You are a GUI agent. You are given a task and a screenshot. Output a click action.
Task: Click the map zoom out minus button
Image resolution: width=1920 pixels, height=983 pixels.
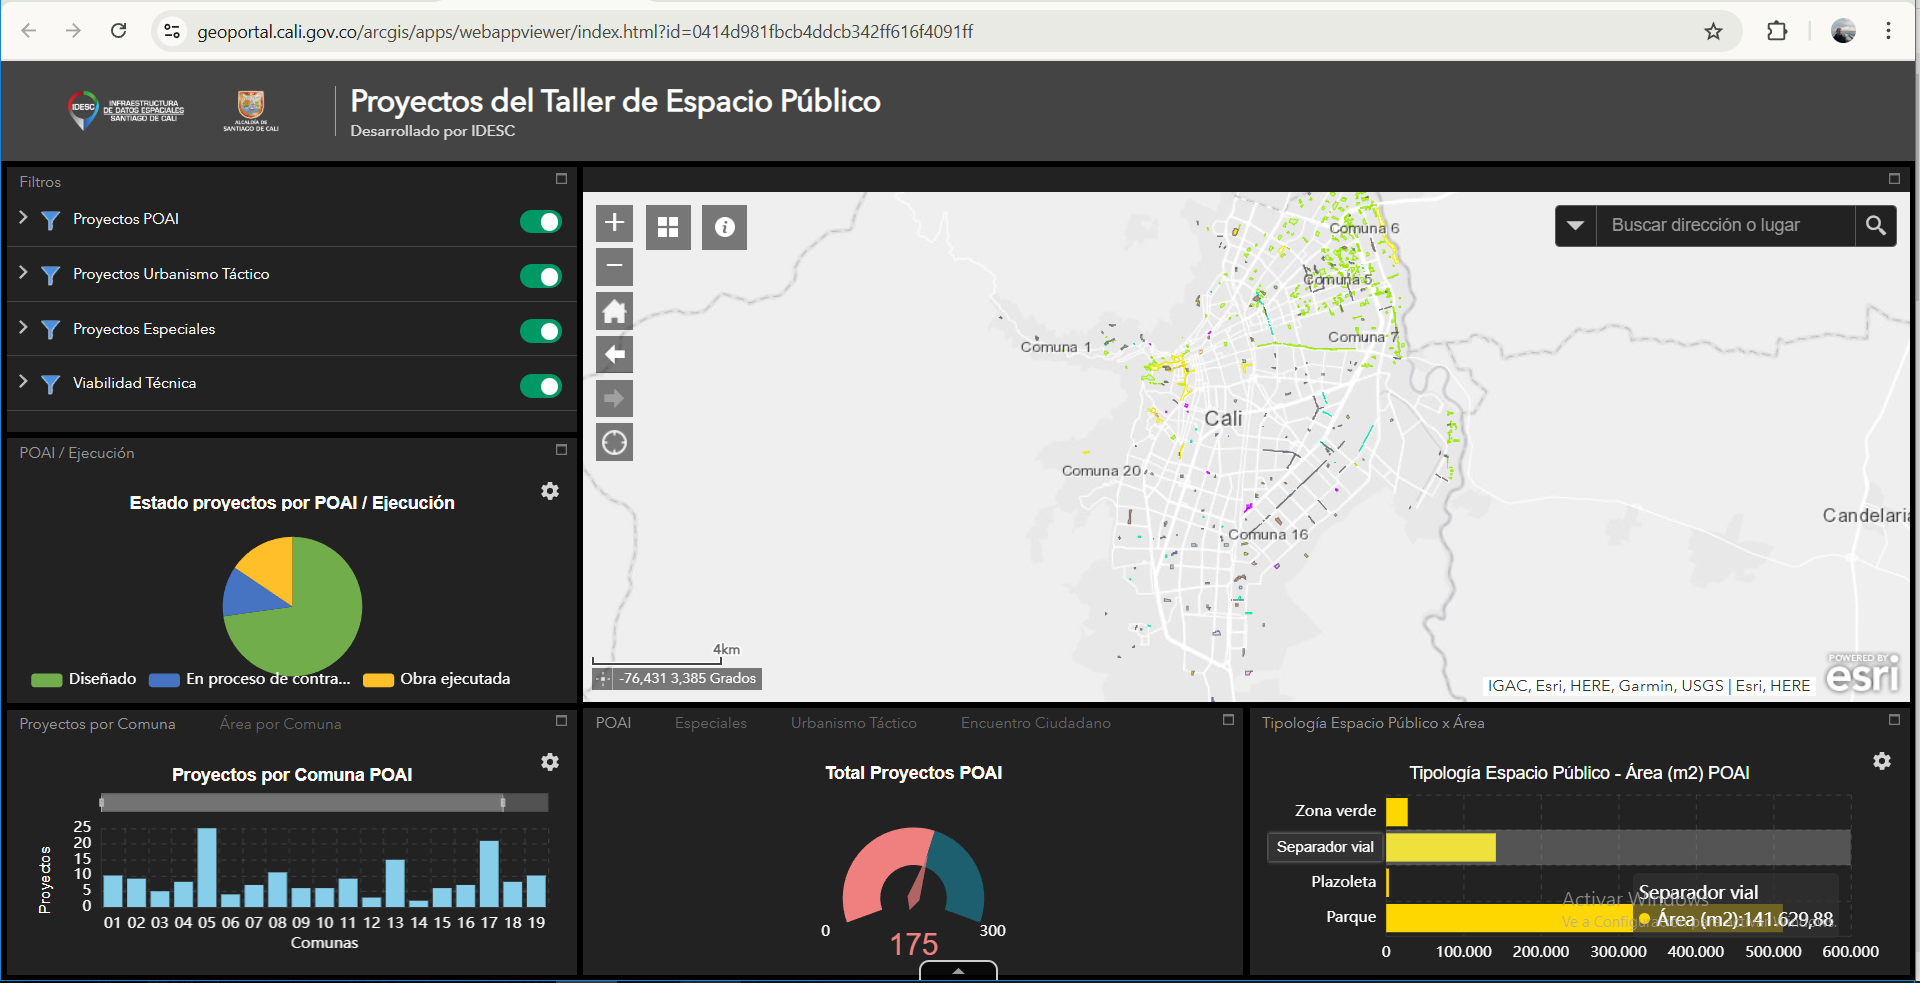pyautogui.click(x=614, y=266)
